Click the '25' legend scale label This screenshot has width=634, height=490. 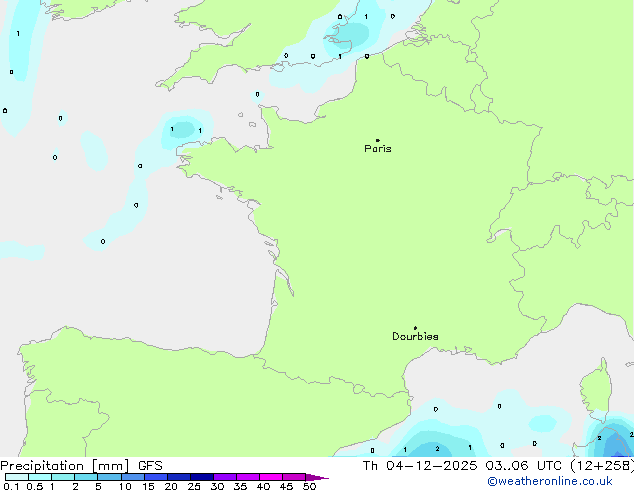coord(194,486)
